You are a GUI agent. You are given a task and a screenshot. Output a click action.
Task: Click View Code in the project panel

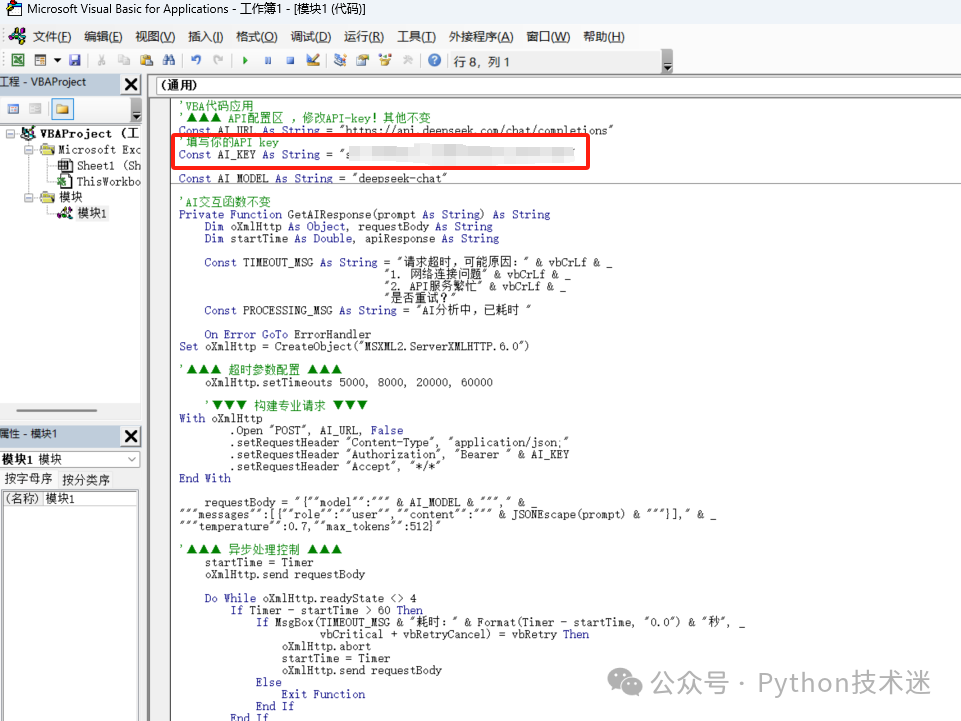click(13, 109)
